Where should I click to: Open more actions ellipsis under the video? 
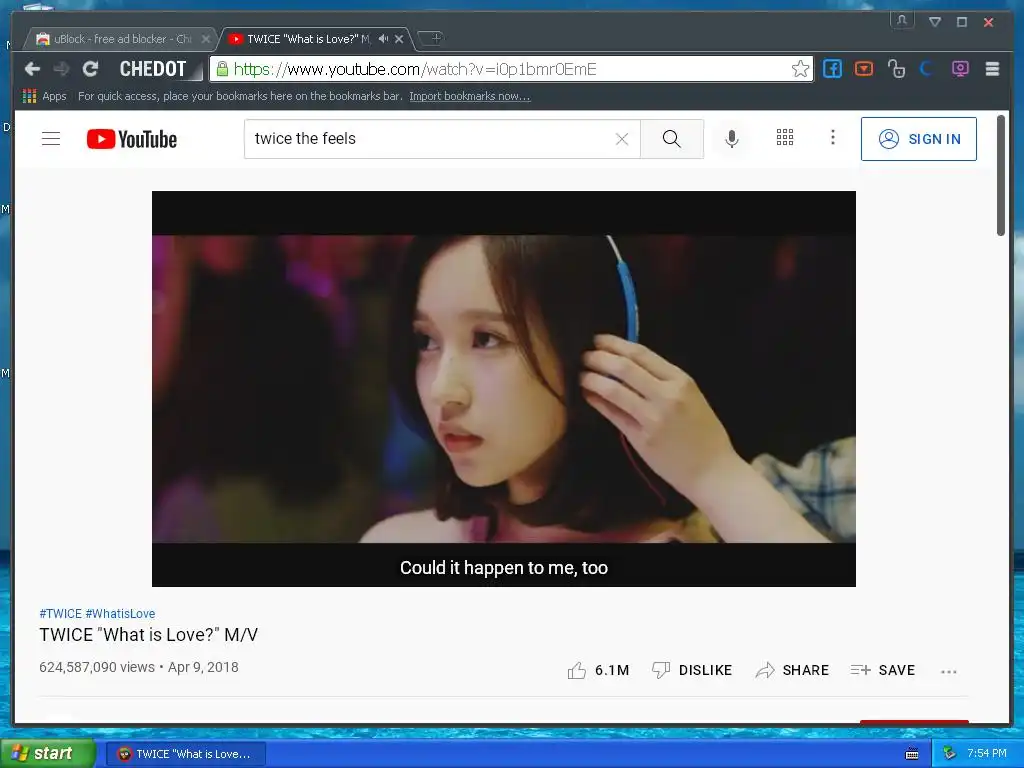(x=949, y=671)
